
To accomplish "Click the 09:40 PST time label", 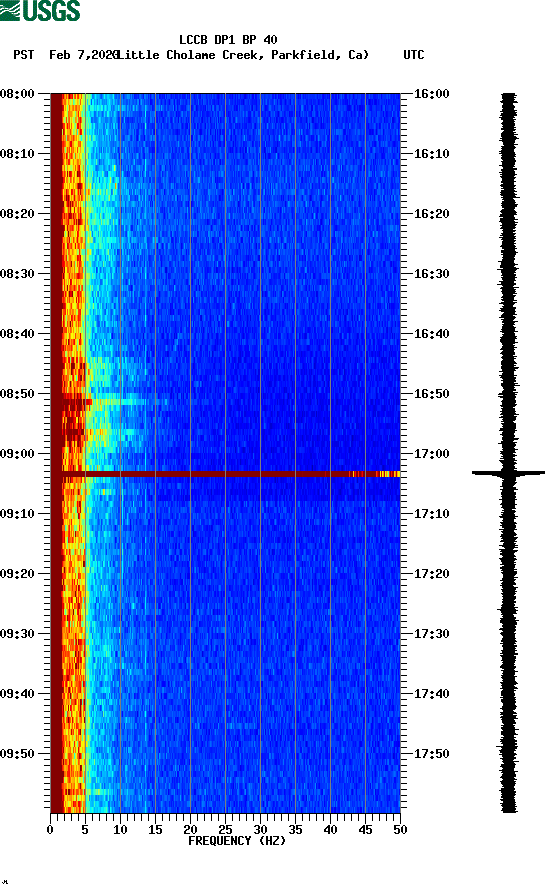I will [18, 694].
